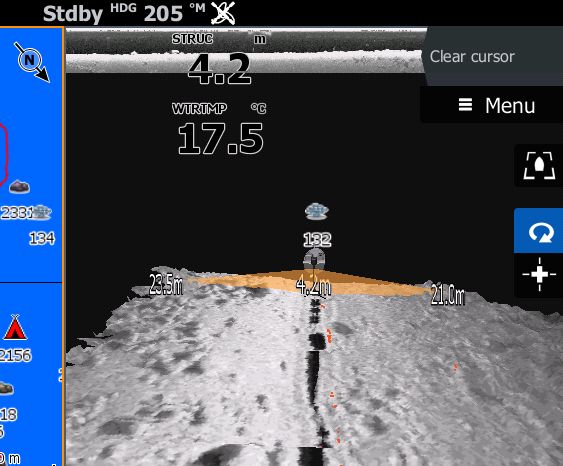Select the pan crosshair tool
The height and width of the screenshot is (466, 563).
coord(539,275)
